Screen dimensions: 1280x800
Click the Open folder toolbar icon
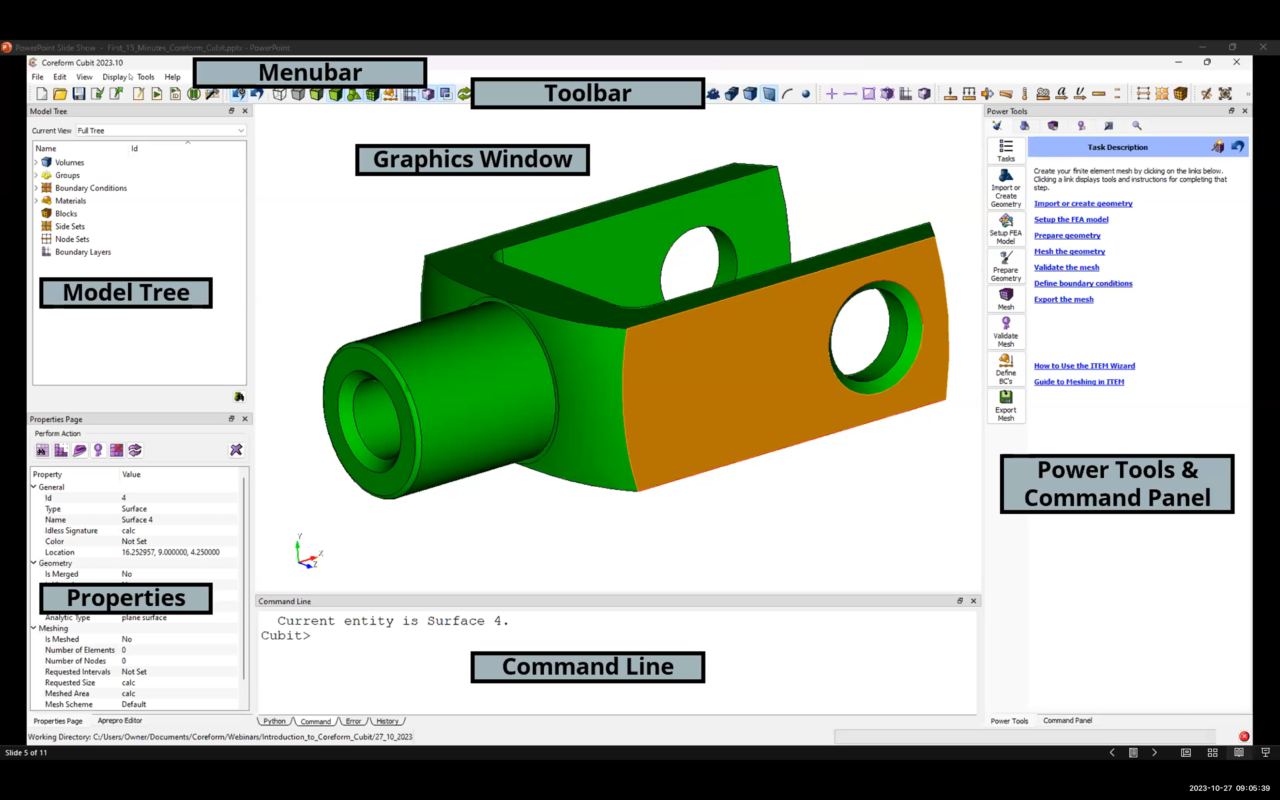coord(60,94)
